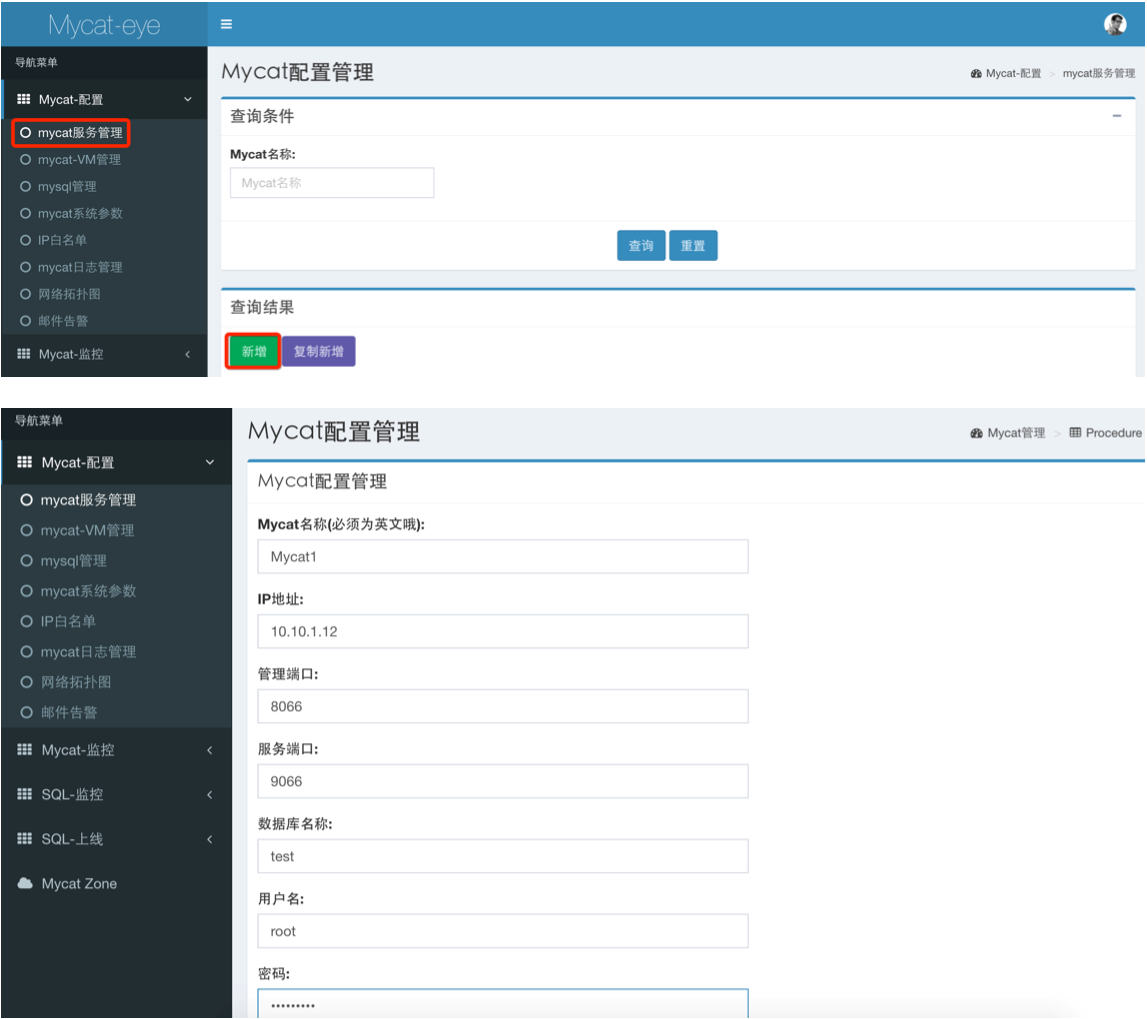
Task: Click the dashboard icon beside Mycat管理 breadcrumb
Action: [x=976, y=433]
